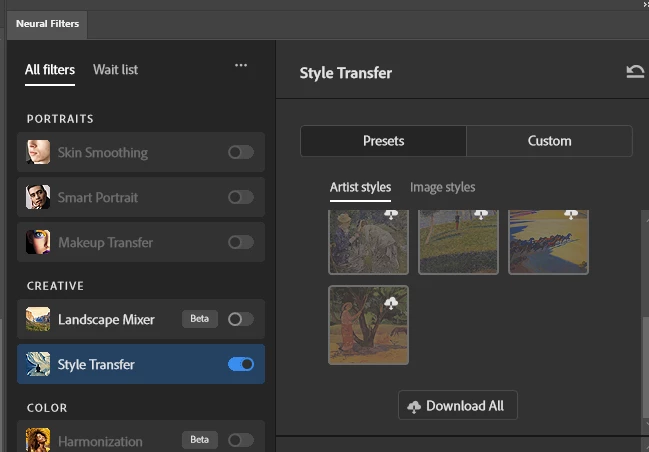649x452 pixels.
Task: Click download cloud on green hillside painting
Action: click(x=481, y=214)
